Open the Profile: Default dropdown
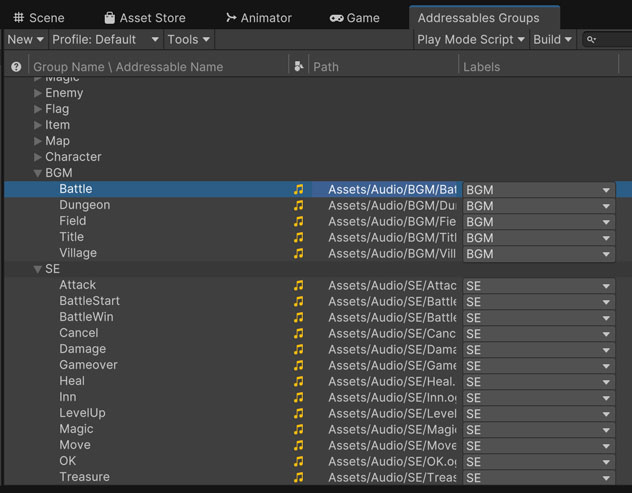Image resolution: width=632 pixels, height=493 pixels. coord(106,40)
